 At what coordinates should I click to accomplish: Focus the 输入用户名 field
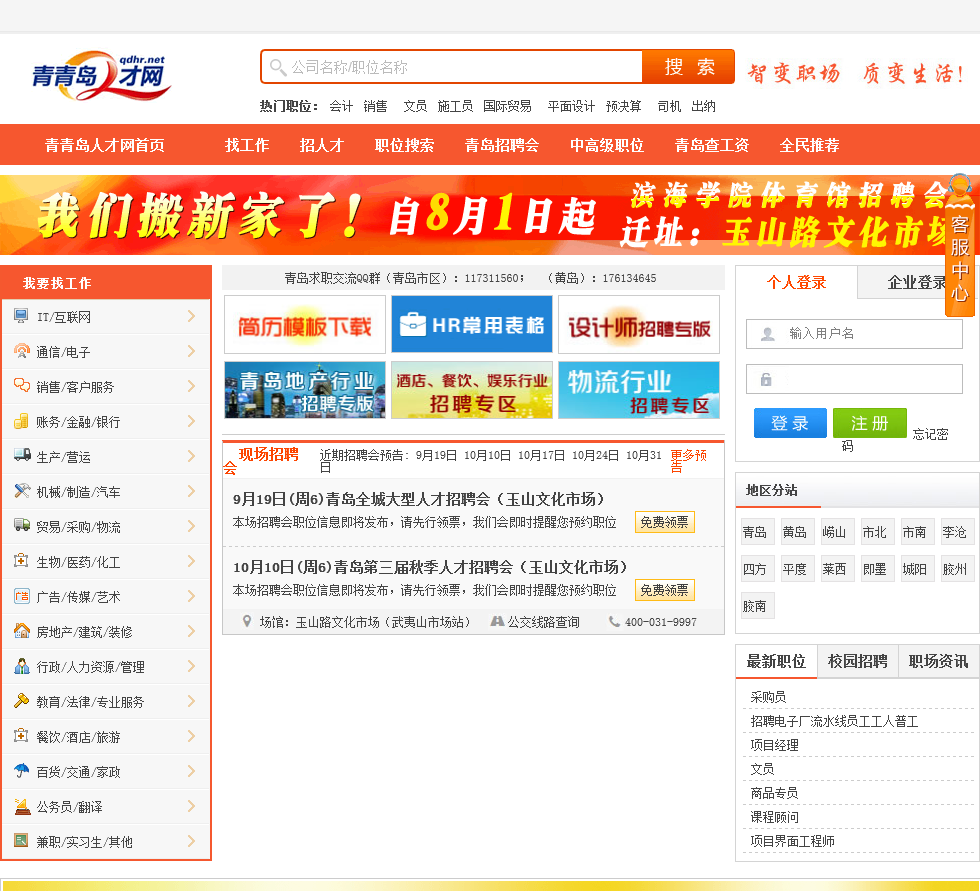click(x=854, y=334)
